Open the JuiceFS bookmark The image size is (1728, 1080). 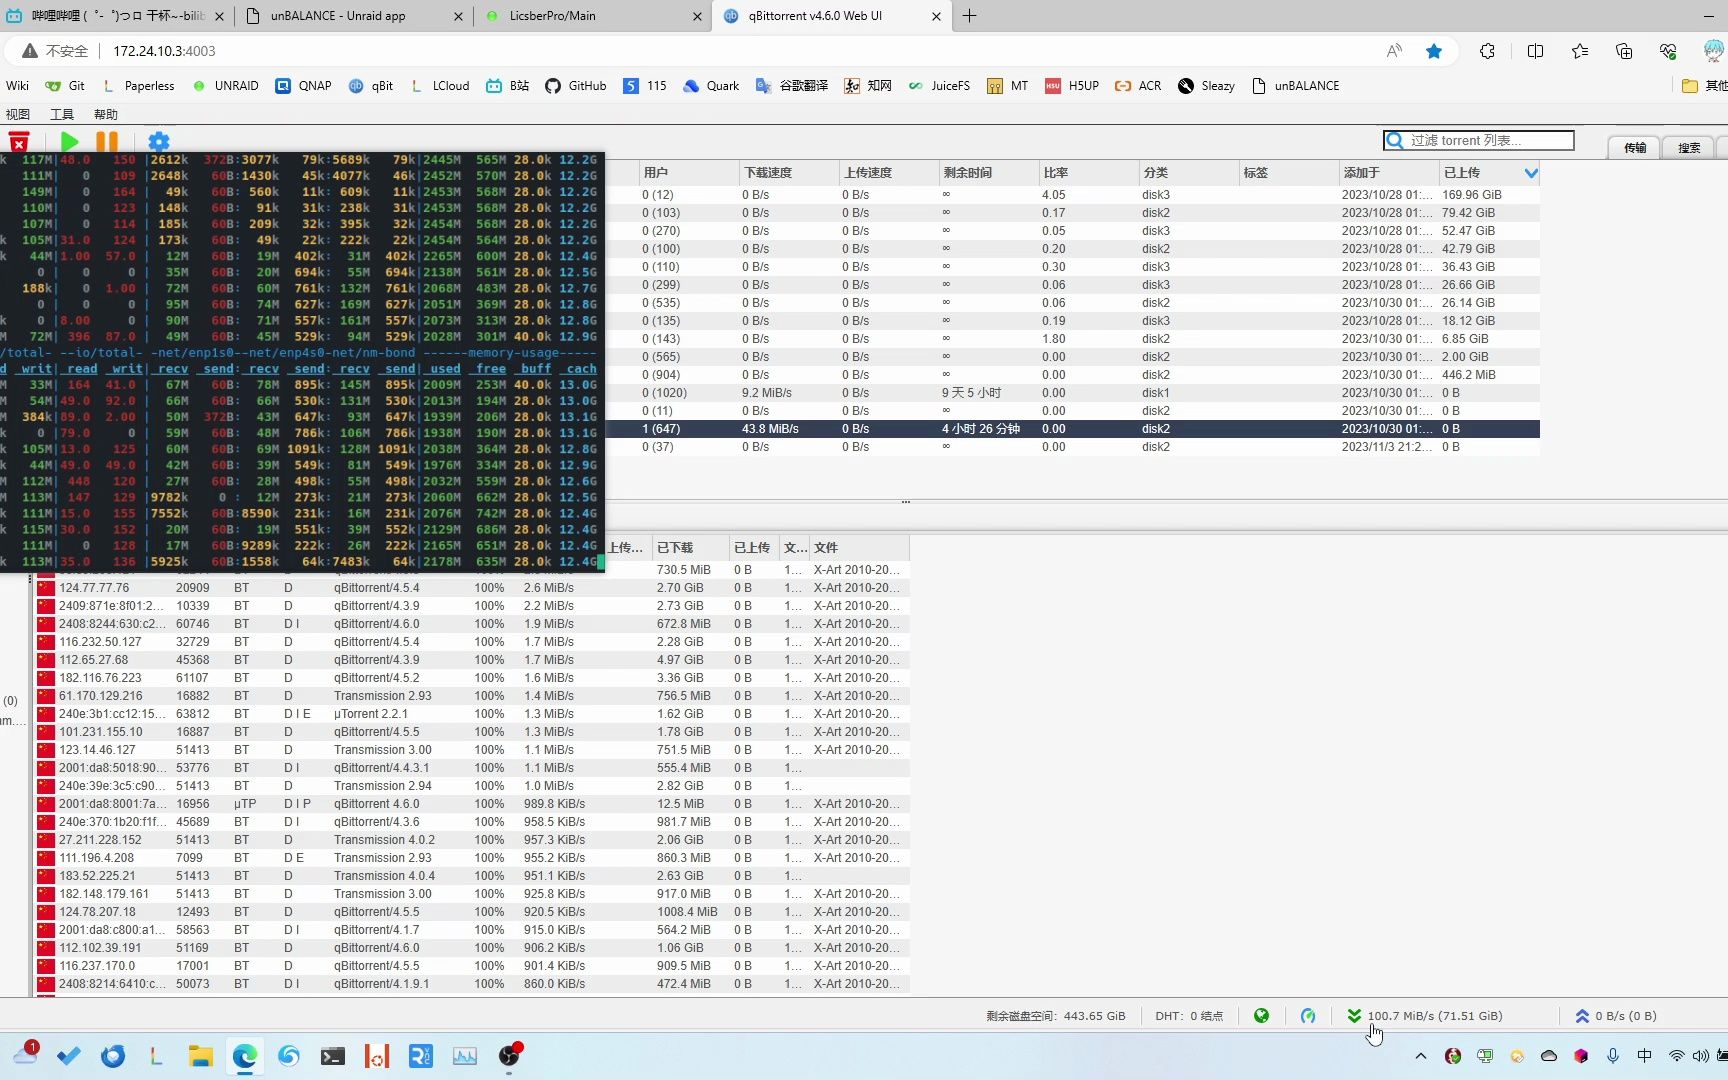click(x=939, y=86)
